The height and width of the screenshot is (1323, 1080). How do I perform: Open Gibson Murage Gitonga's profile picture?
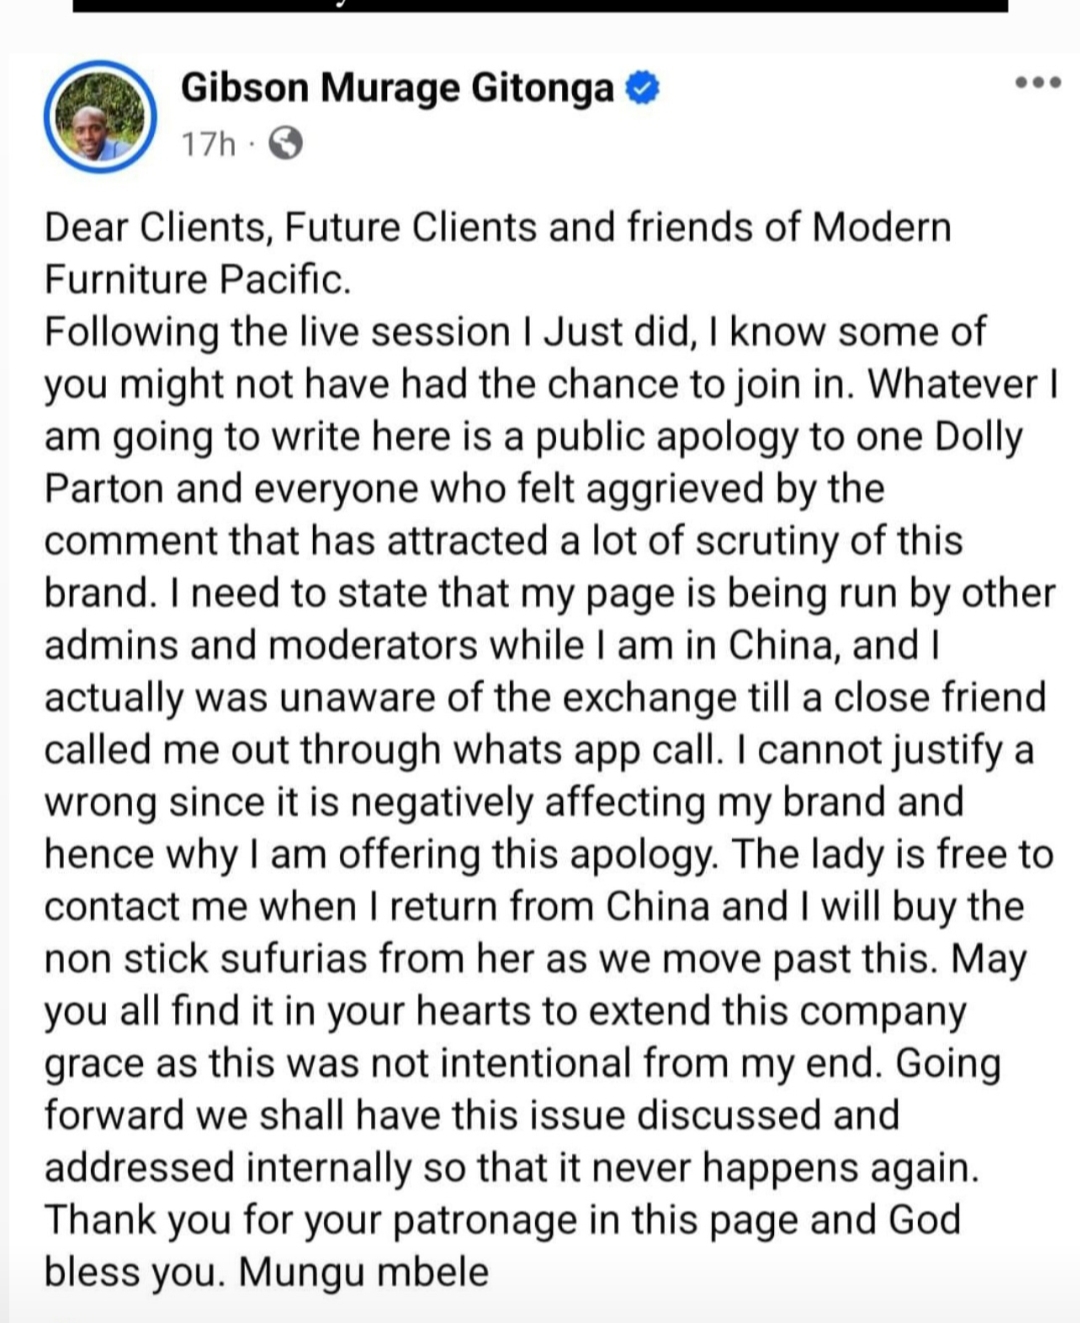100,117
